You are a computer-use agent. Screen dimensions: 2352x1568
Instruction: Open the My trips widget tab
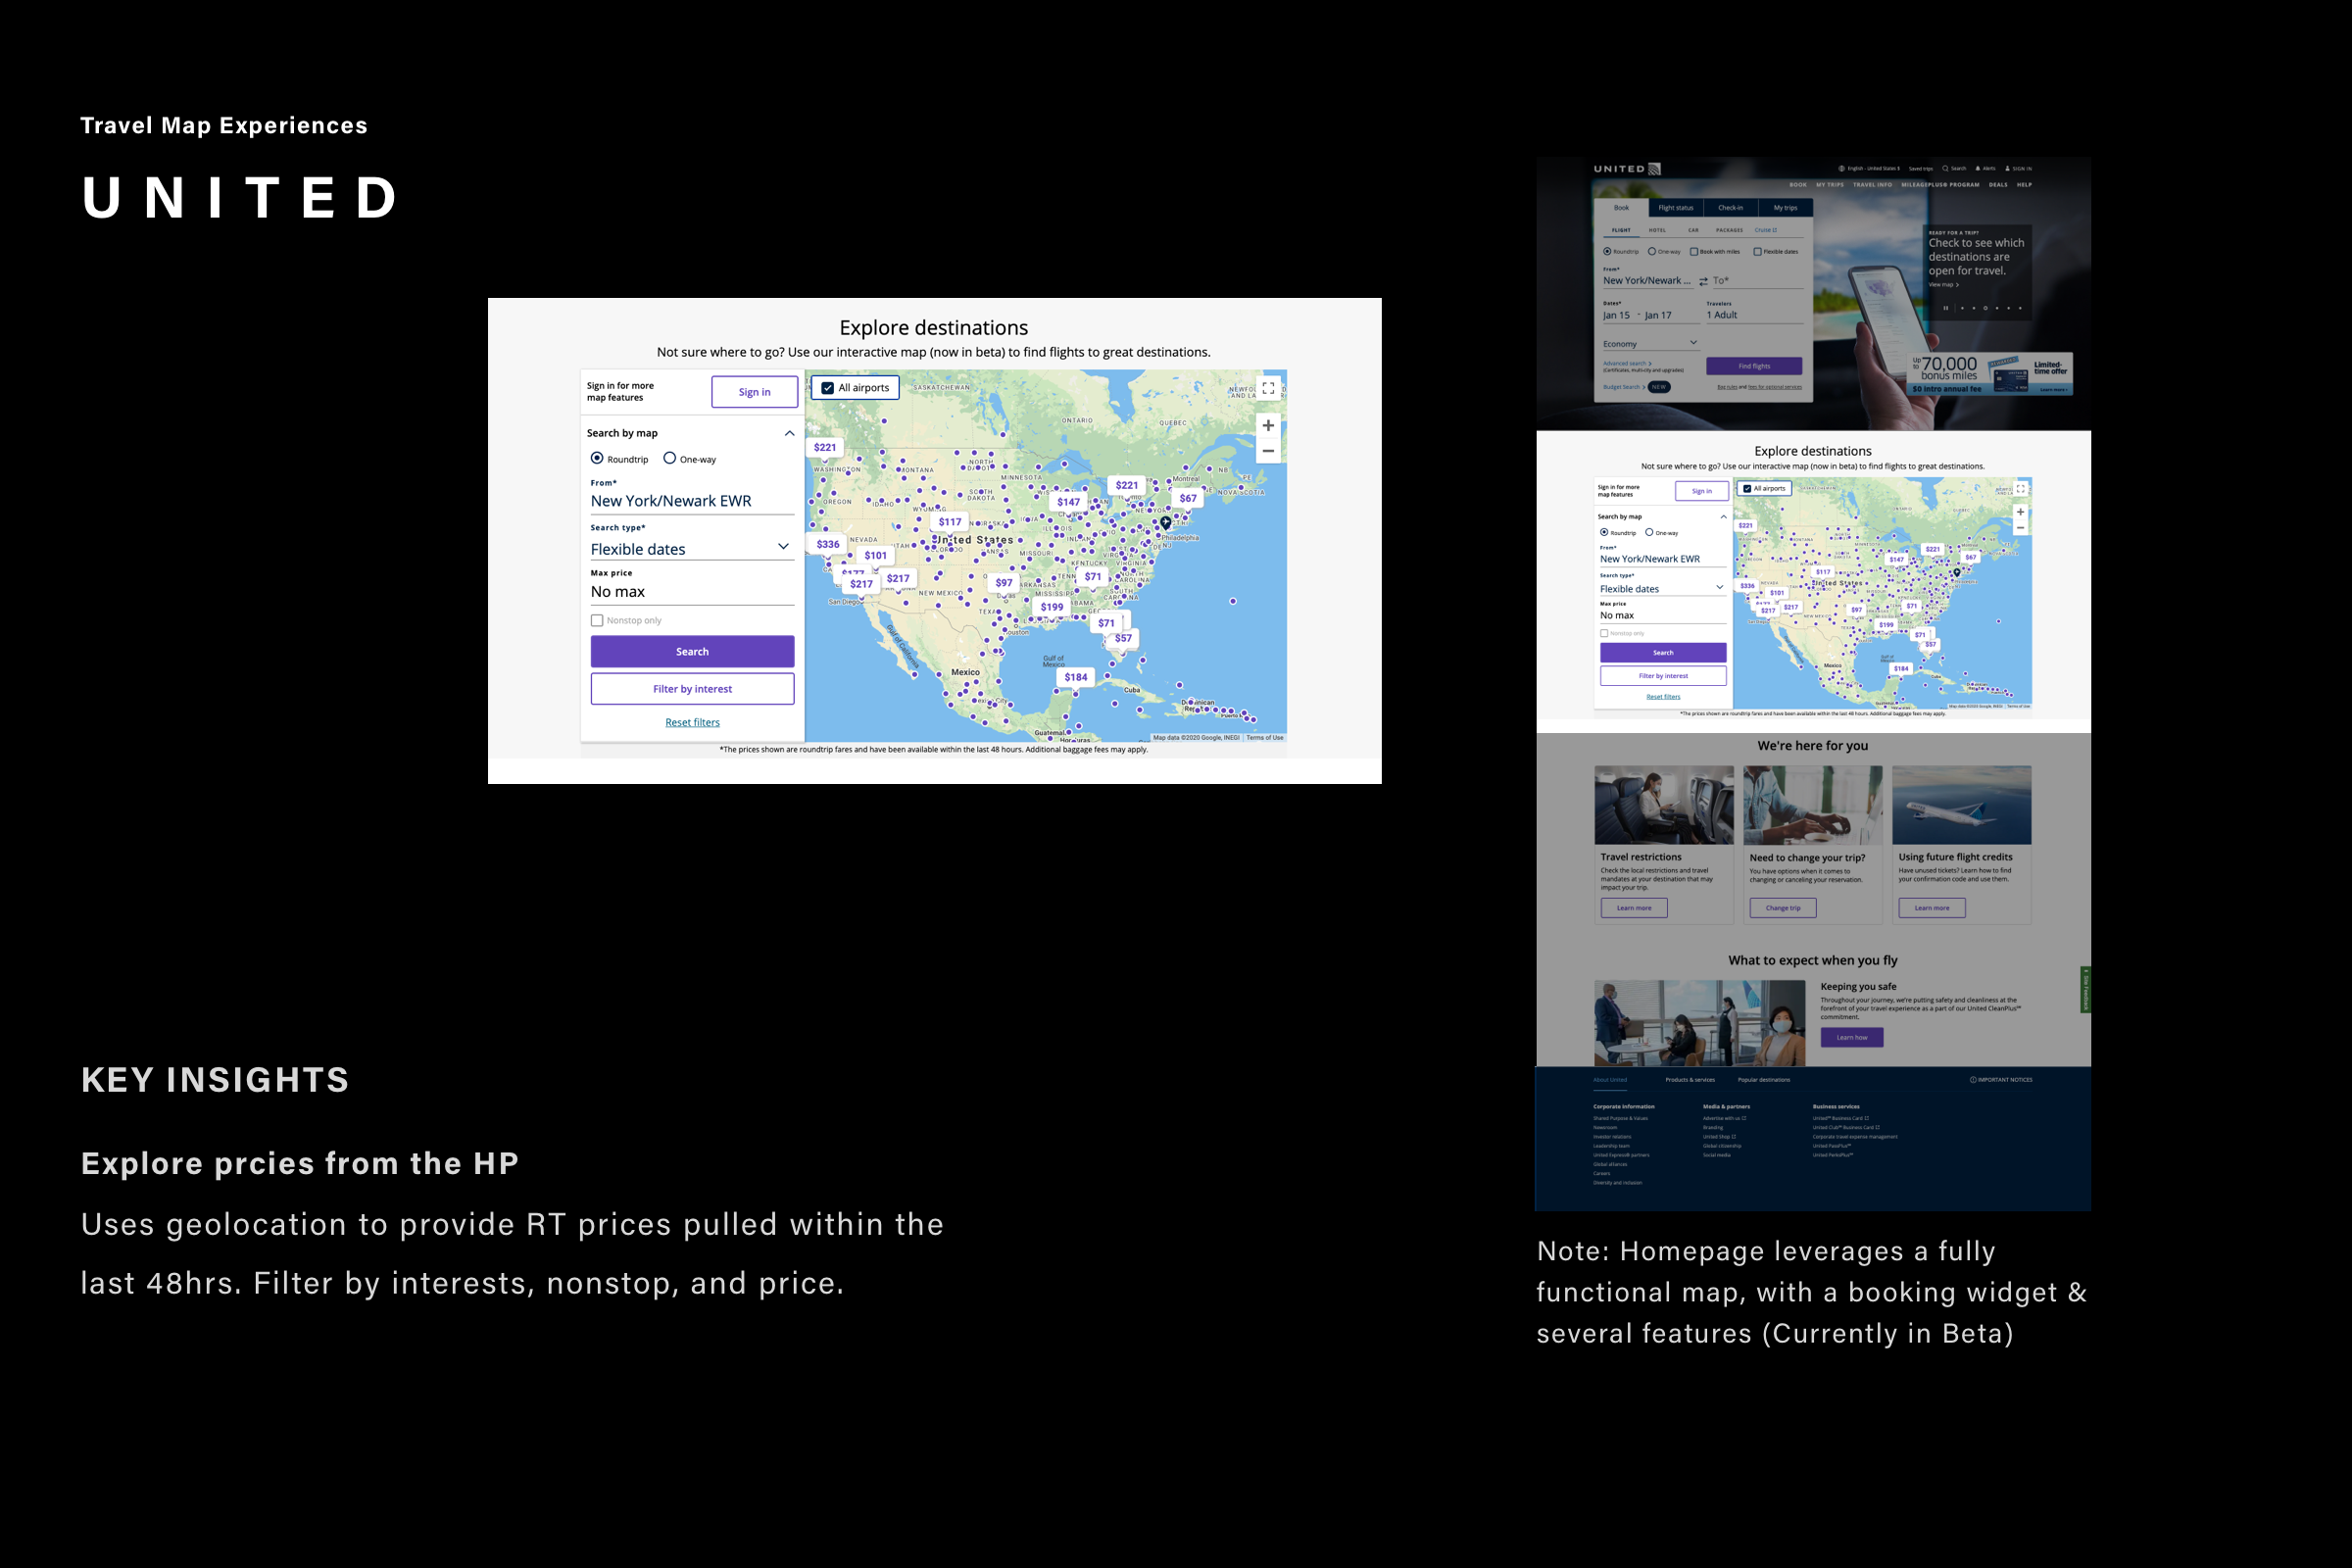[x=1785, y=208]
